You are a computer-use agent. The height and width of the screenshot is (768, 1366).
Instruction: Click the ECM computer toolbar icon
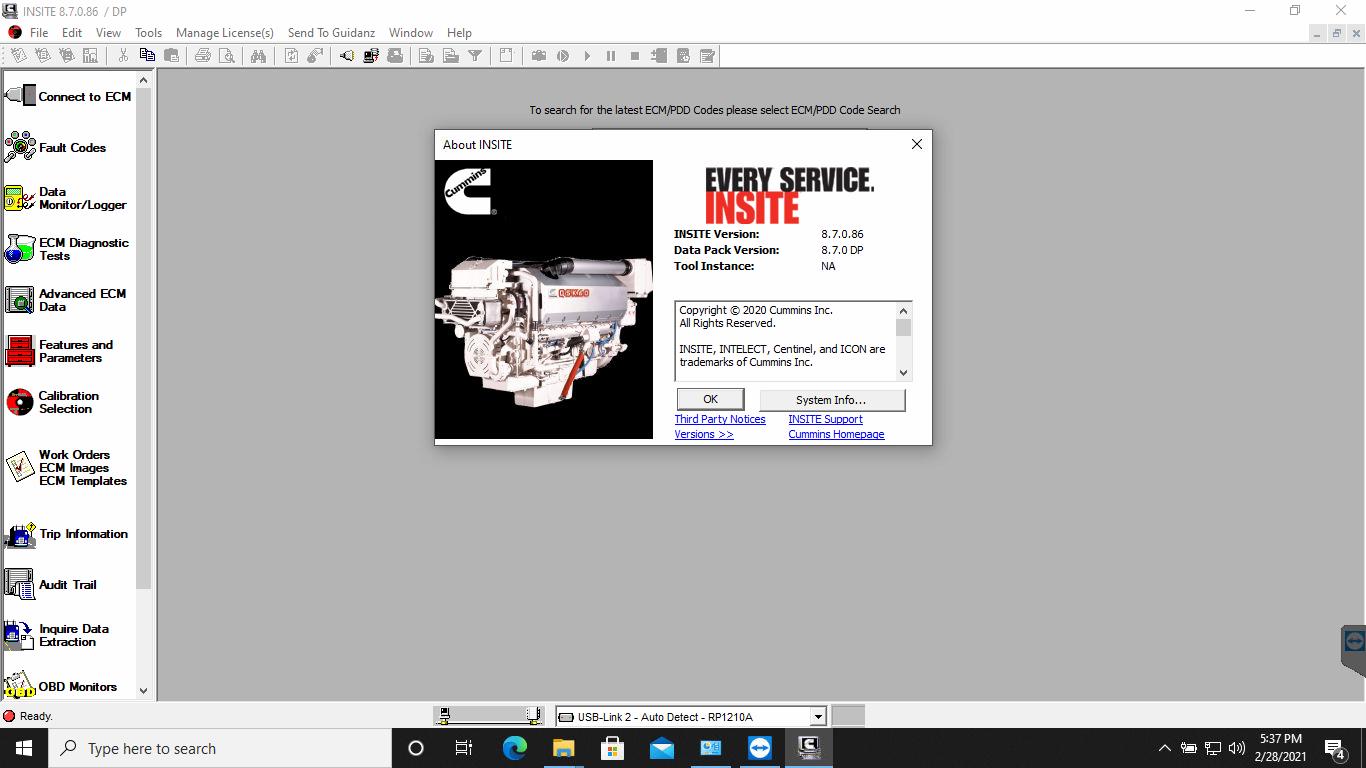coord(371,56)
